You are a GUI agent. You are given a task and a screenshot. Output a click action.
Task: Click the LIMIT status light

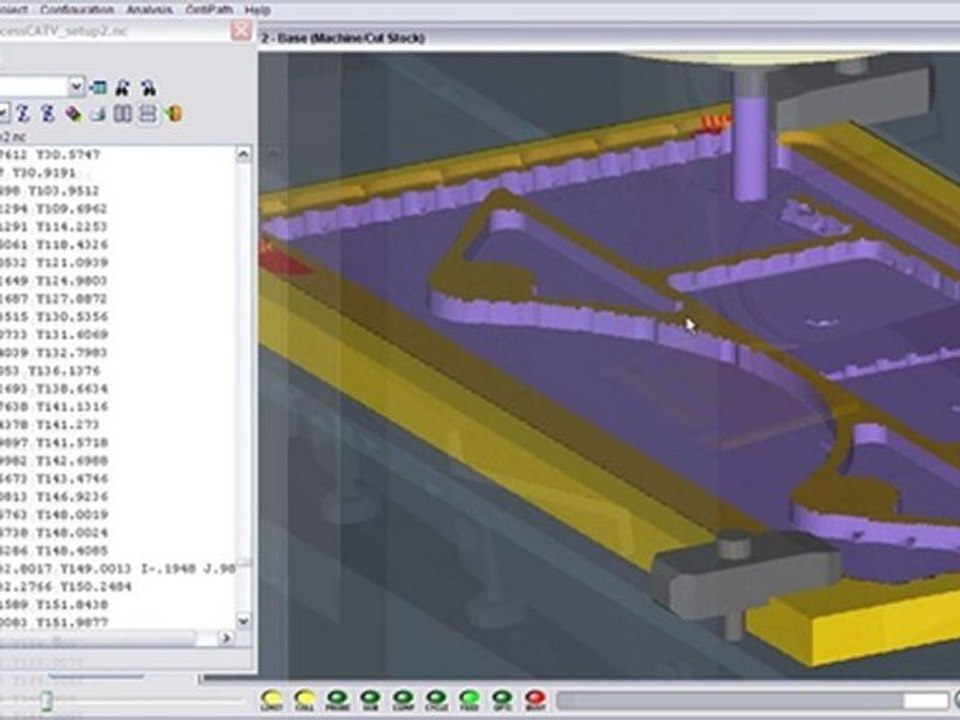tap(272, 700)
